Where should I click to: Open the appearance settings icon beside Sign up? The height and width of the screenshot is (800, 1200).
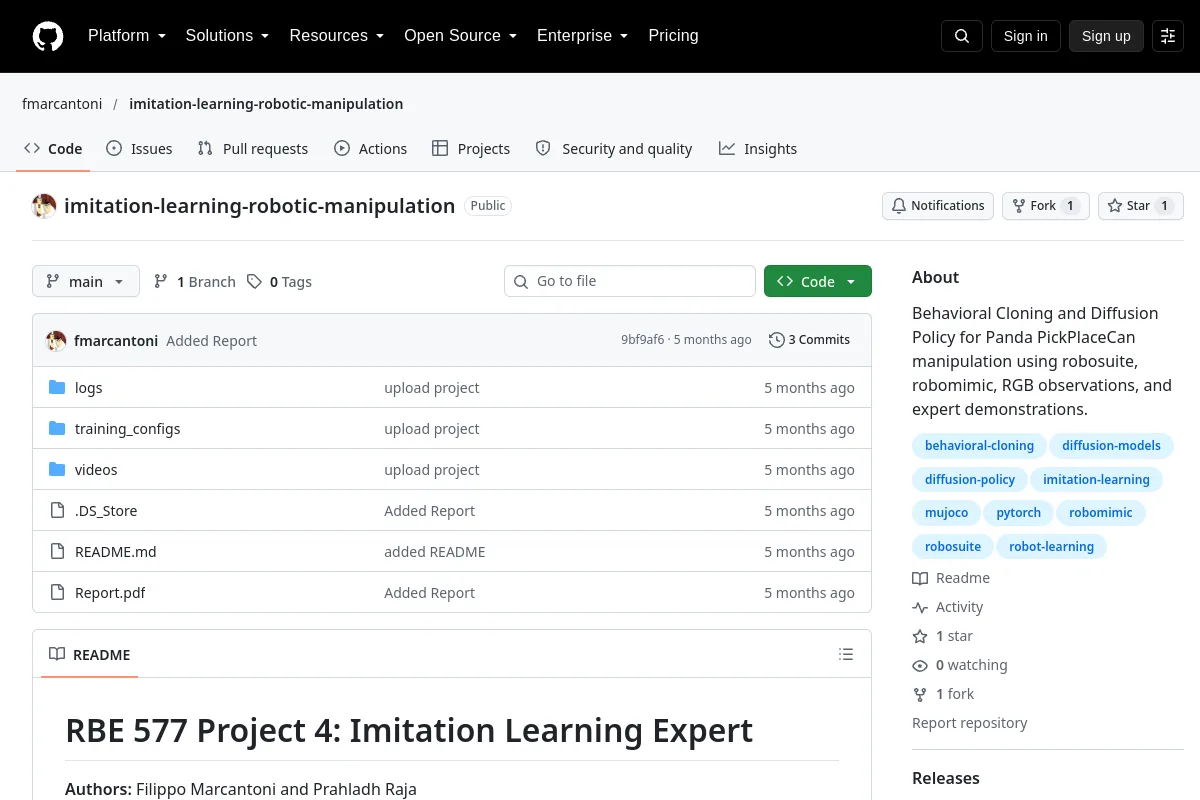1168,36
